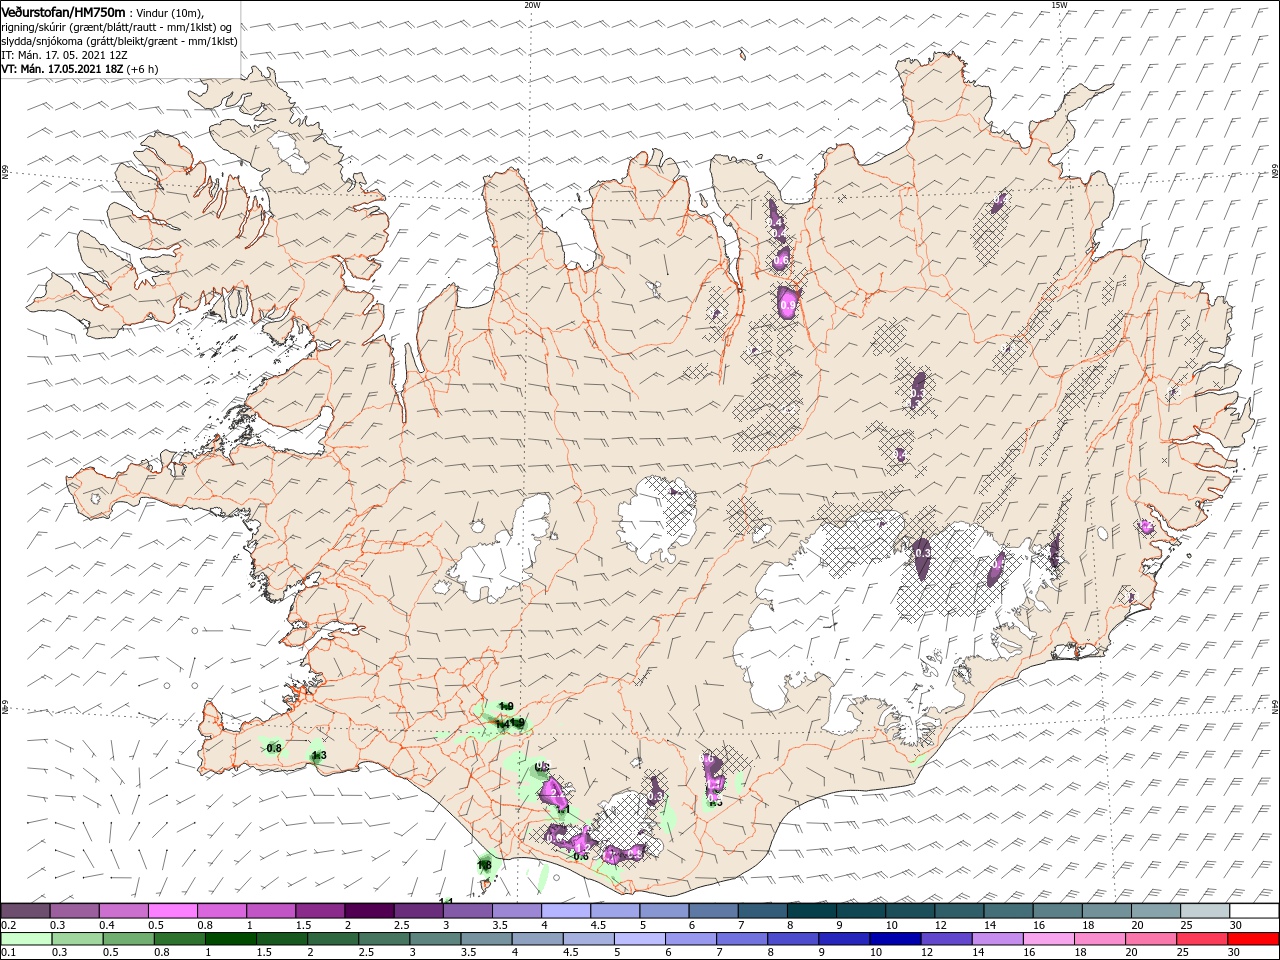Screen dimensions: 1280x960
Task: Click the 1.8 rain value near the south coast
Action: (x=484, y=865)
